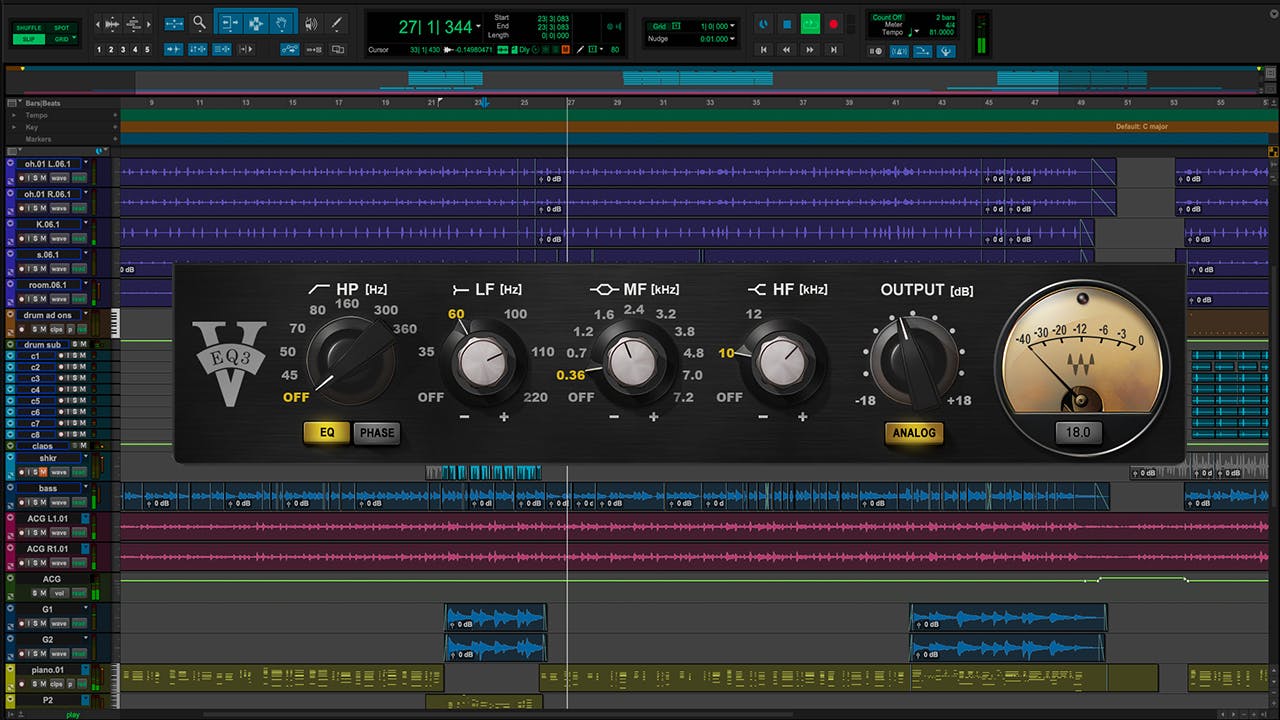
Task: Select the Zoomer magnifying glass tool
Action: point(199,23)
